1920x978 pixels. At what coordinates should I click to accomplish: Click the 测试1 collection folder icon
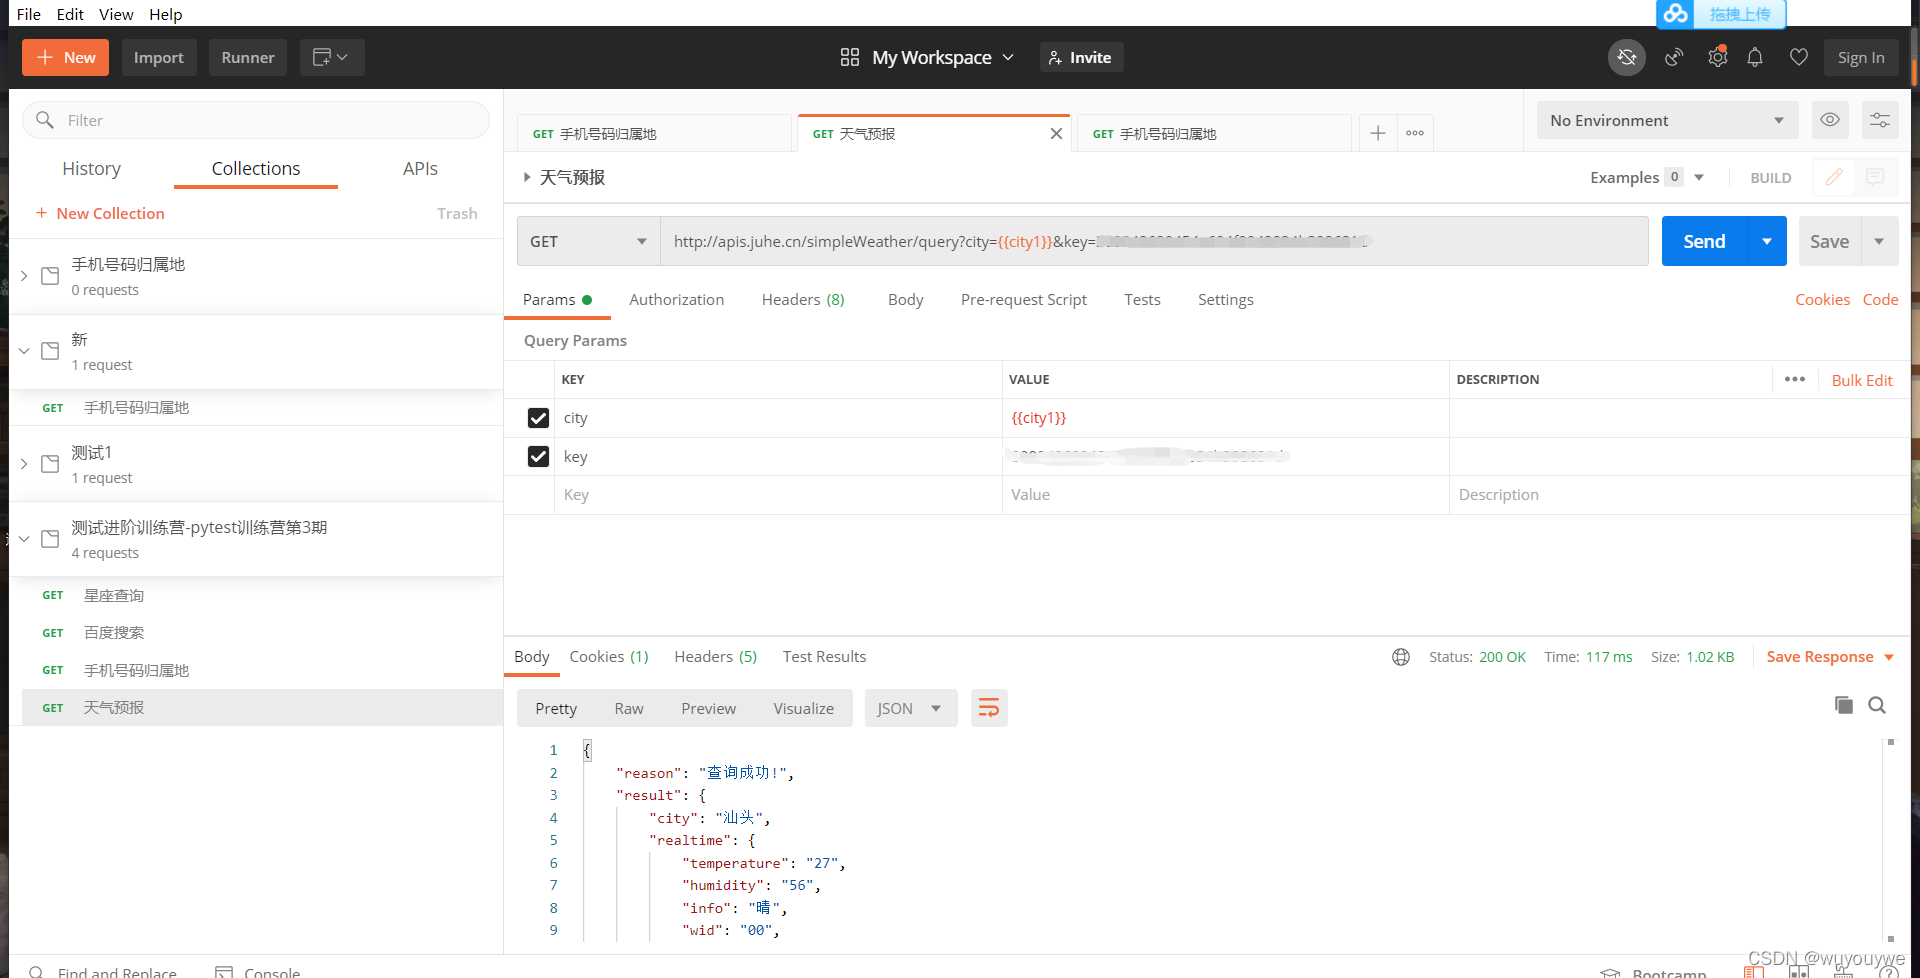pyautogui.click(x=50, y=464)
